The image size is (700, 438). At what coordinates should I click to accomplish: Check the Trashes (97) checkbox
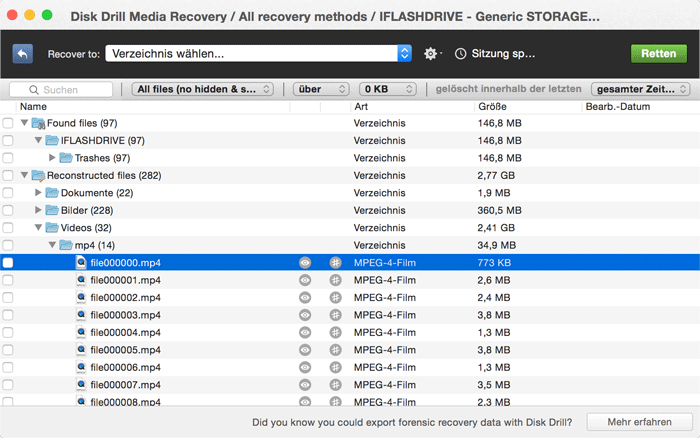(x=8, y=158)
